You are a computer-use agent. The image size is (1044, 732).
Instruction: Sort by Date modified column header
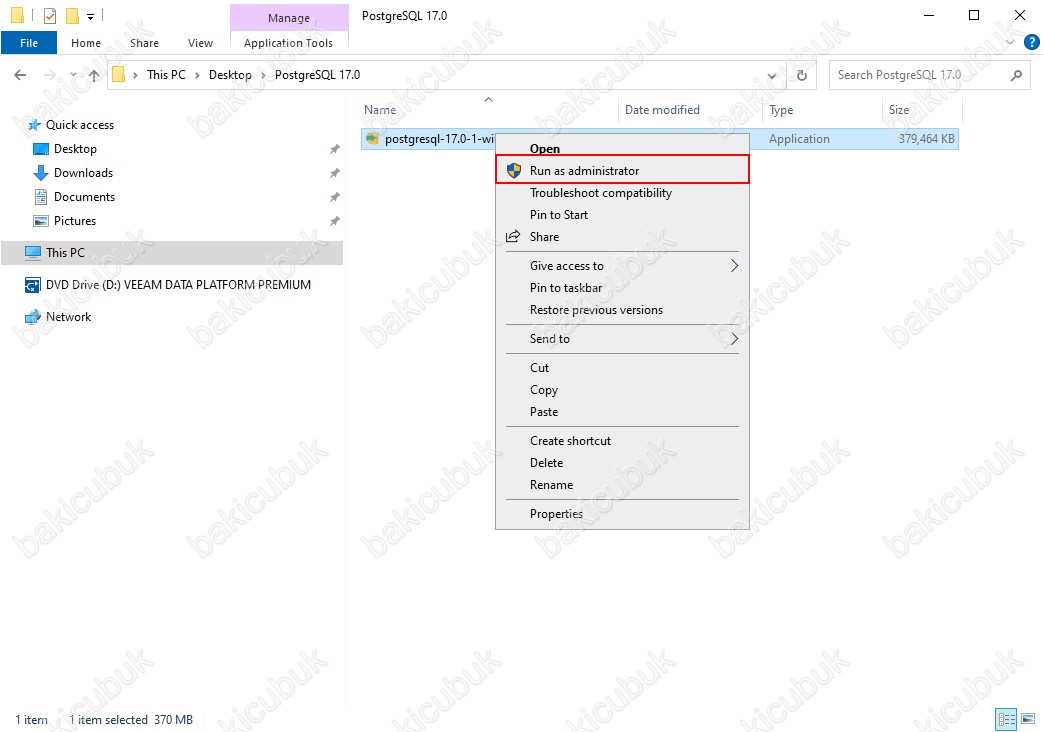pos(690,110)
